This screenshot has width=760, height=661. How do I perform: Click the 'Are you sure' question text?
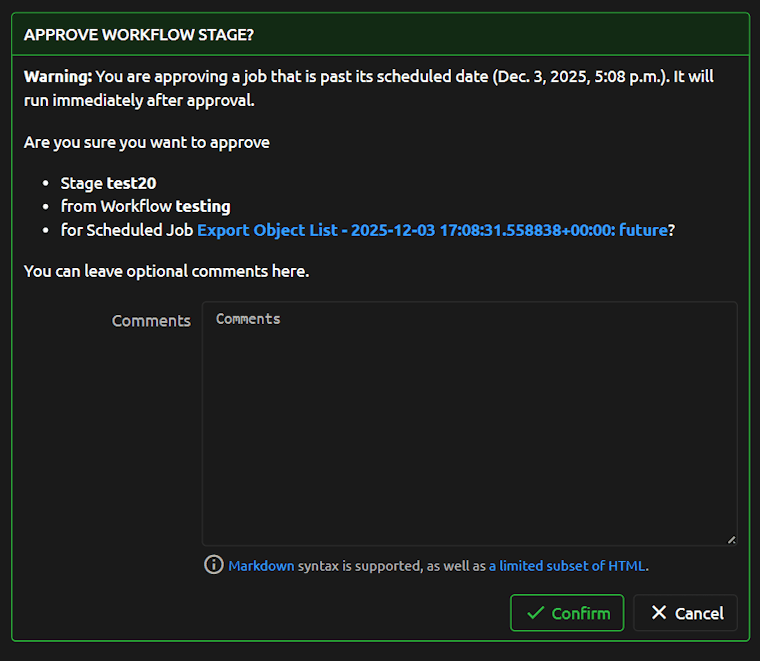point(146,142)
